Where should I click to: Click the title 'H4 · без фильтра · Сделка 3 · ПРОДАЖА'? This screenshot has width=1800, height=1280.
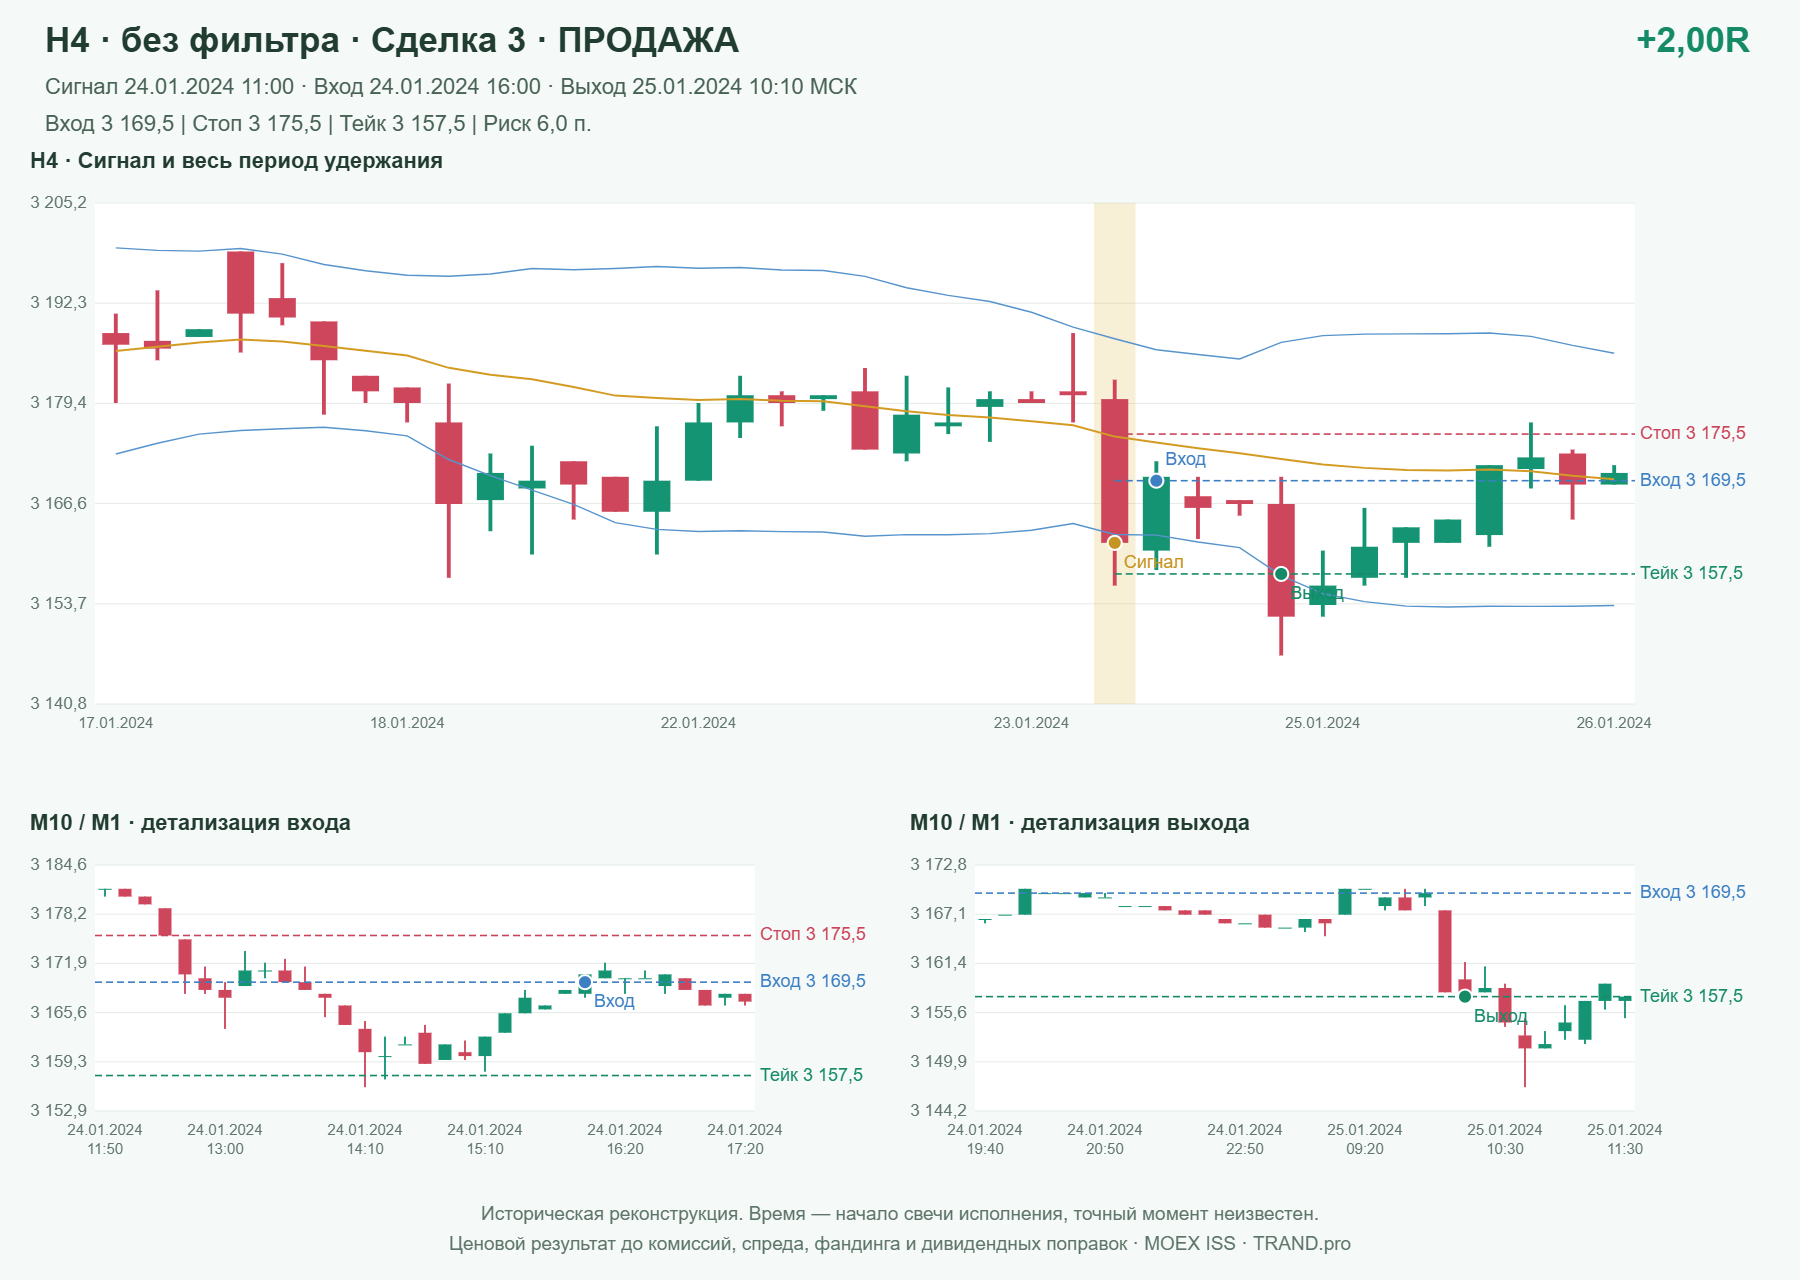pos(392,40)
